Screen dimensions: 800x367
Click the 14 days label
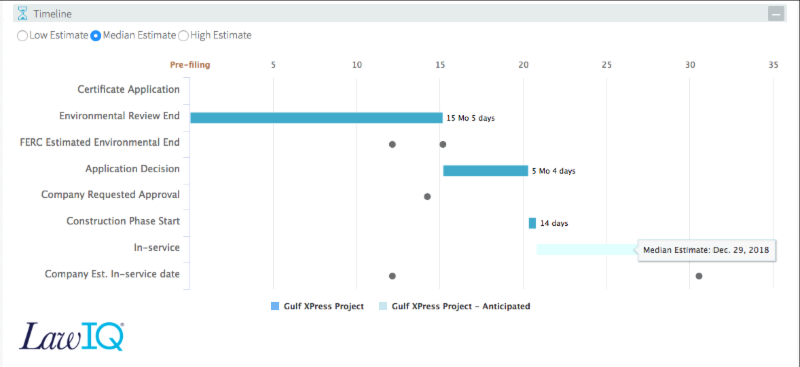click(x=554, y=224)
